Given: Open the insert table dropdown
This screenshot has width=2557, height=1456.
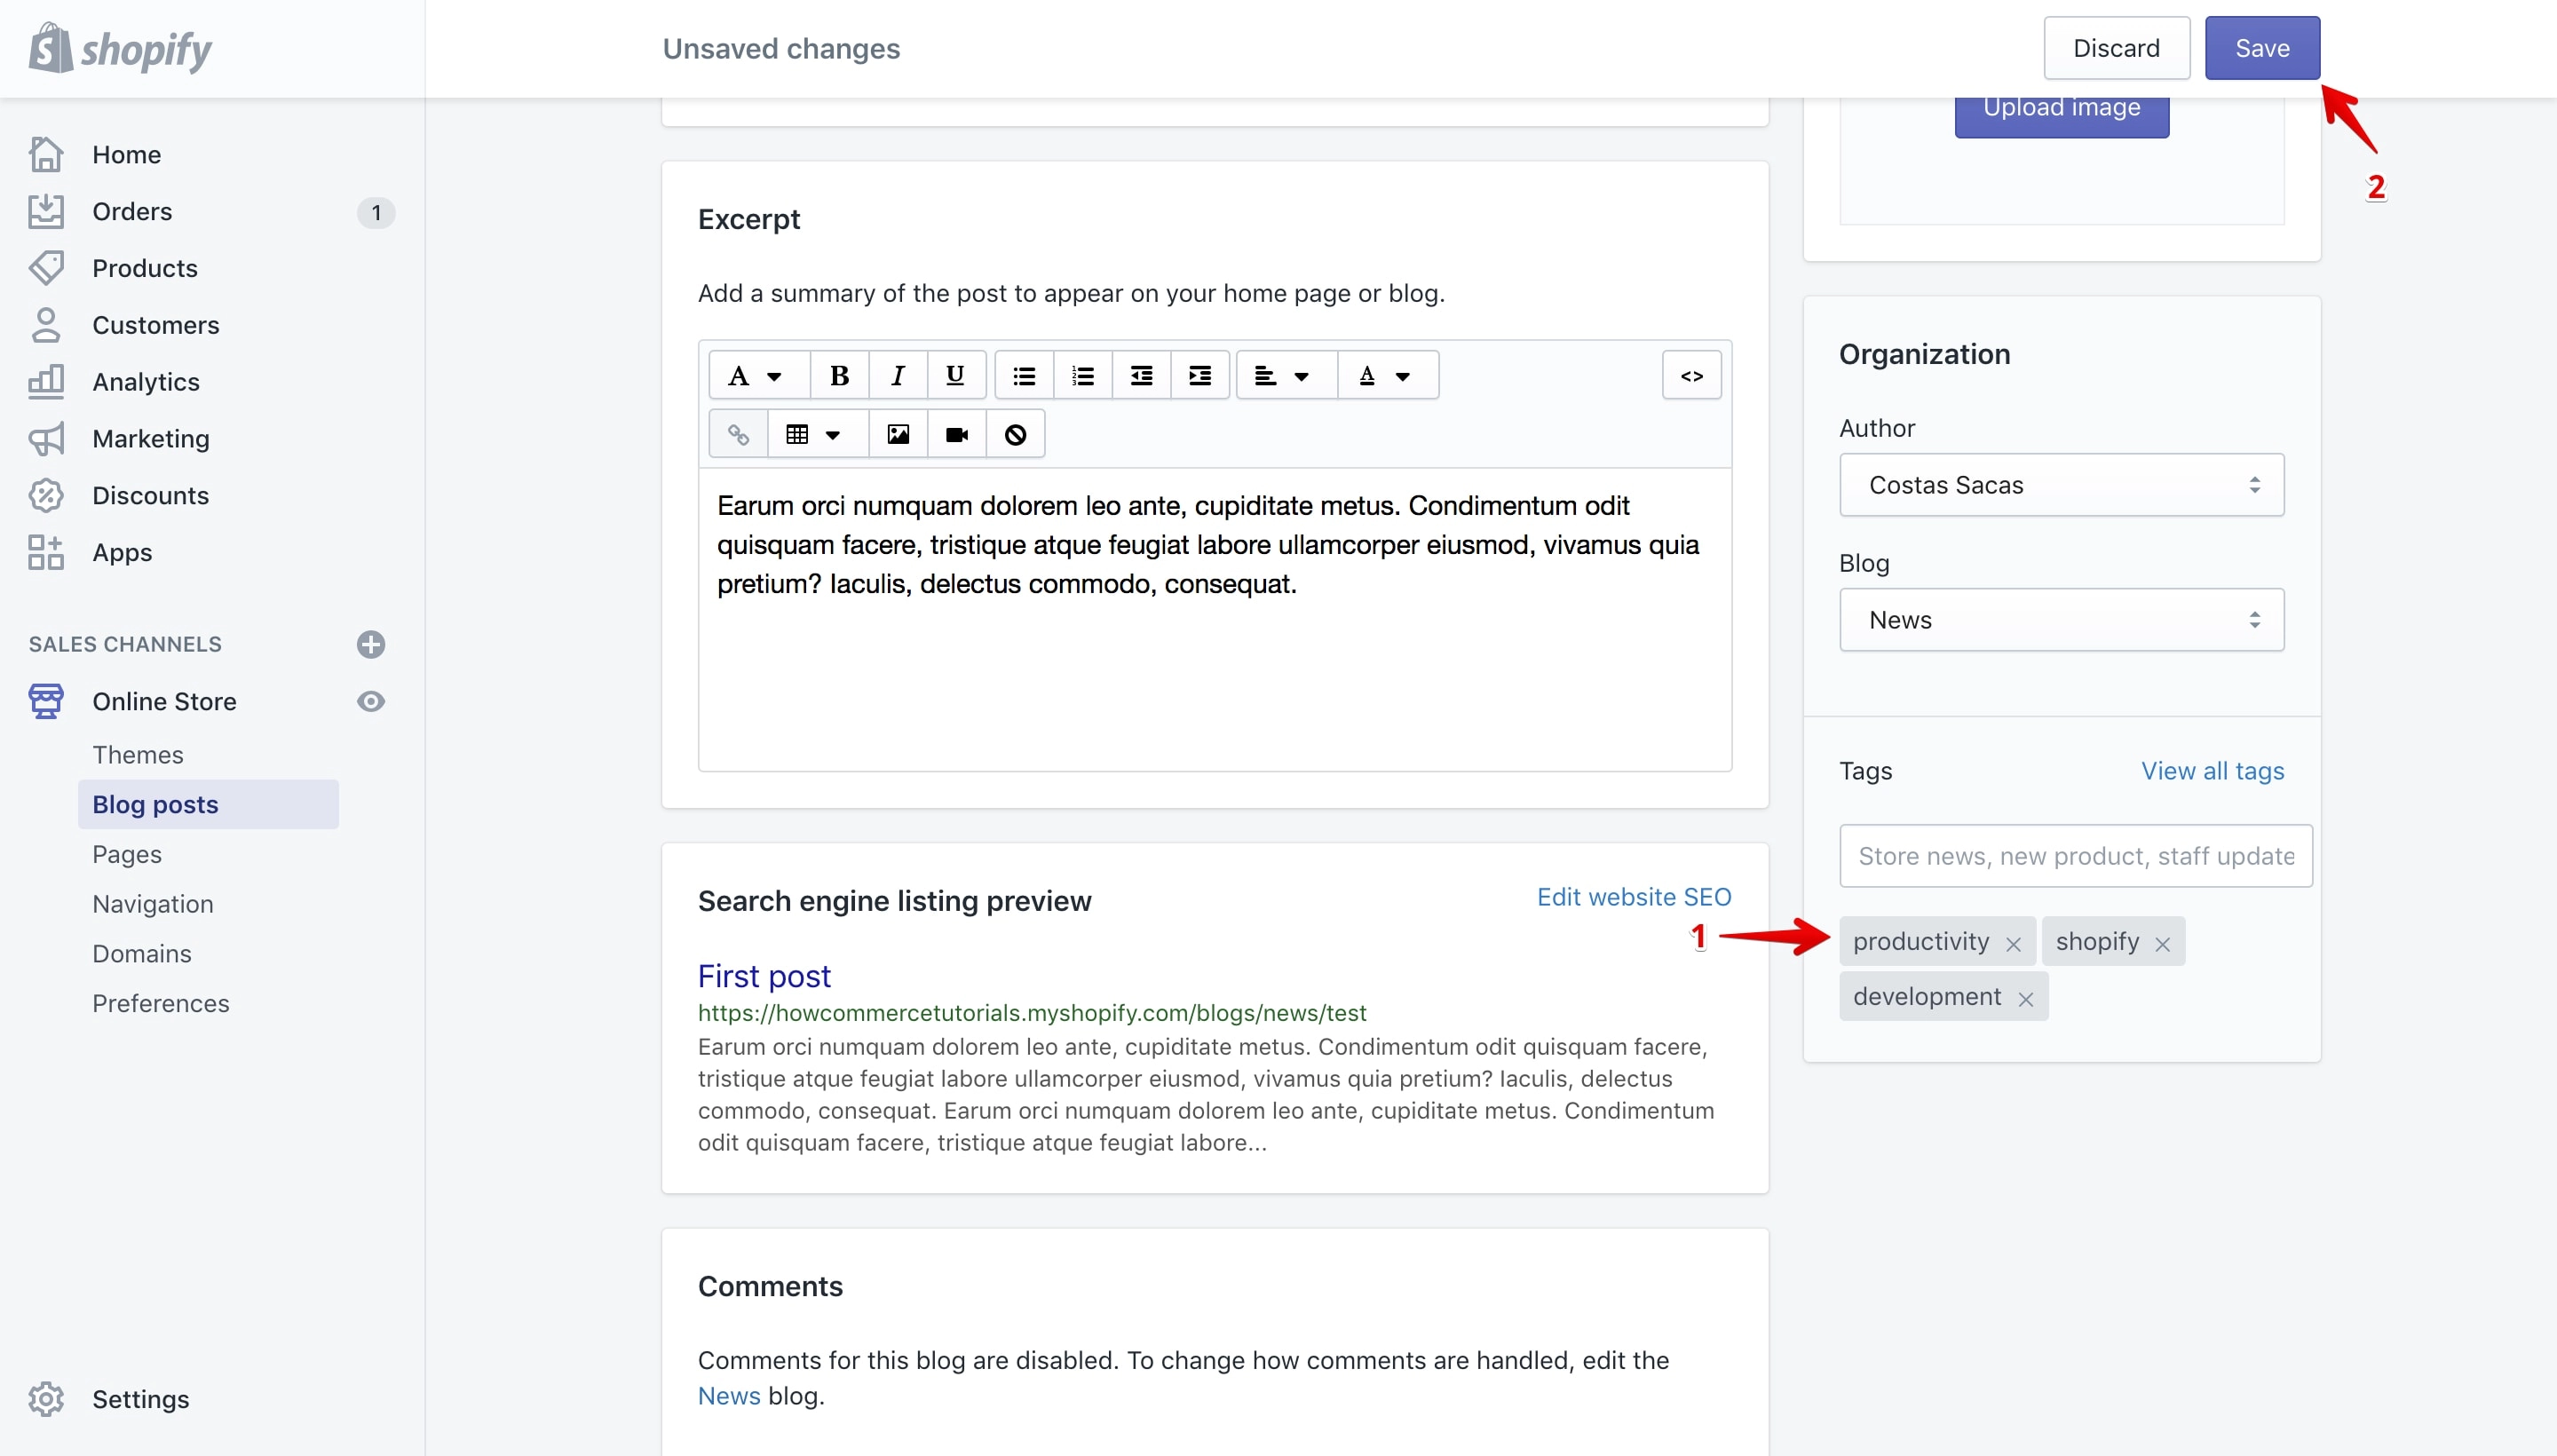Looking at the screenshot, I should (813, 434).
